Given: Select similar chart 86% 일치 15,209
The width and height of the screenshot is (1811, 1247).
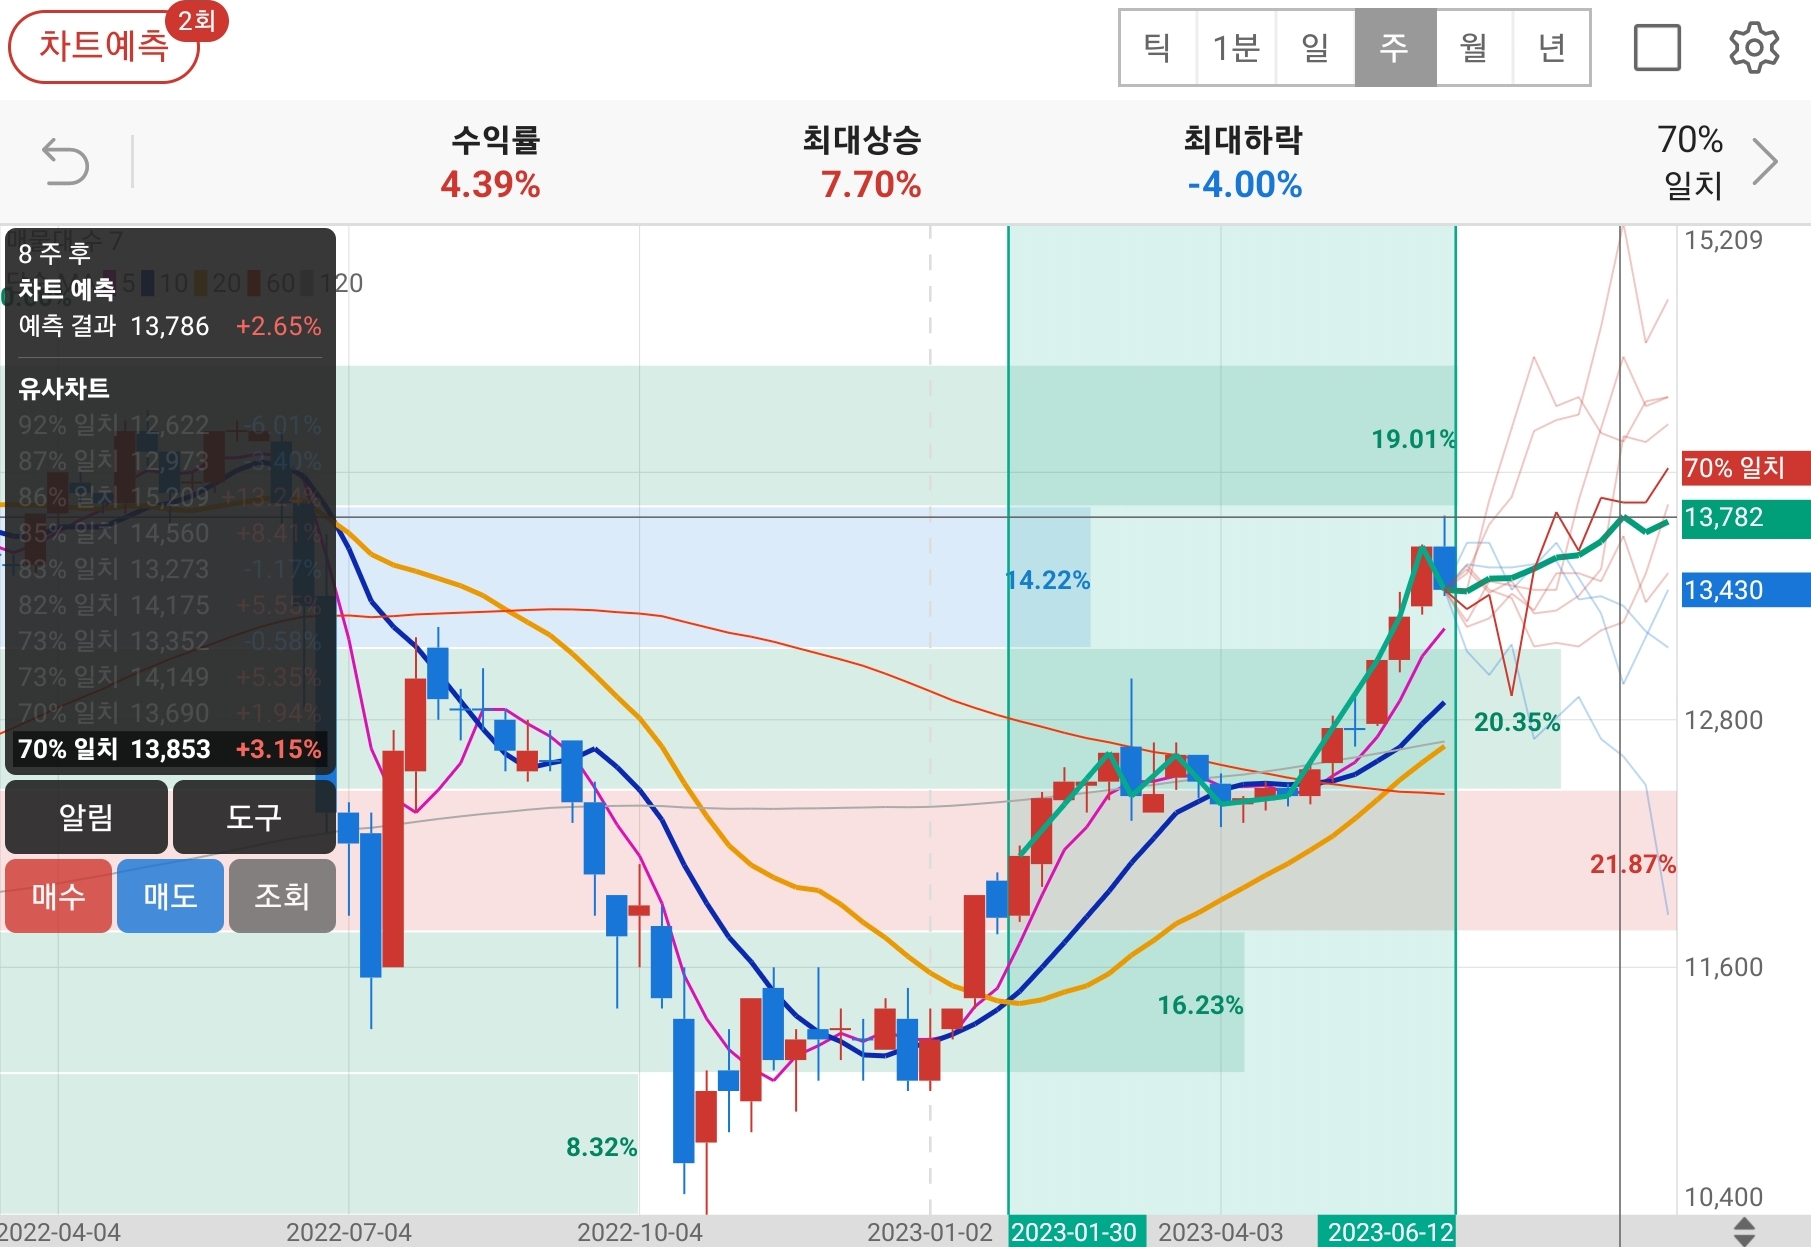Looking at the screenshot, I should pyautogui.click(x=170, y=497).
